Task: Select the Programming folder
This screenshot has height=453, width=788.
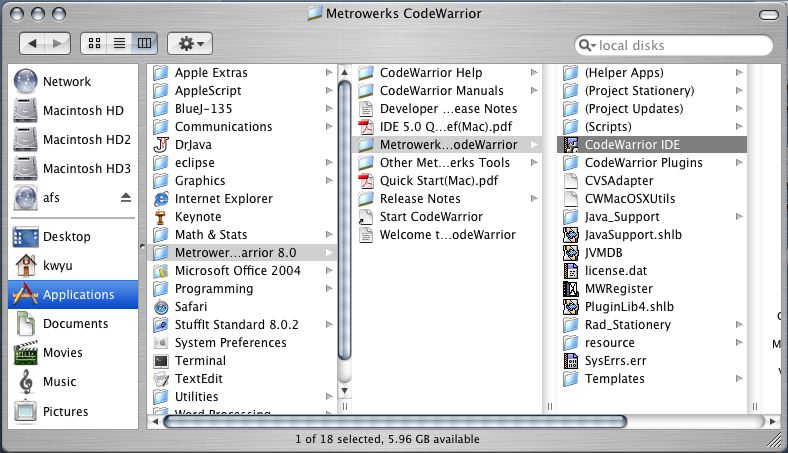Action: (242, 289)
